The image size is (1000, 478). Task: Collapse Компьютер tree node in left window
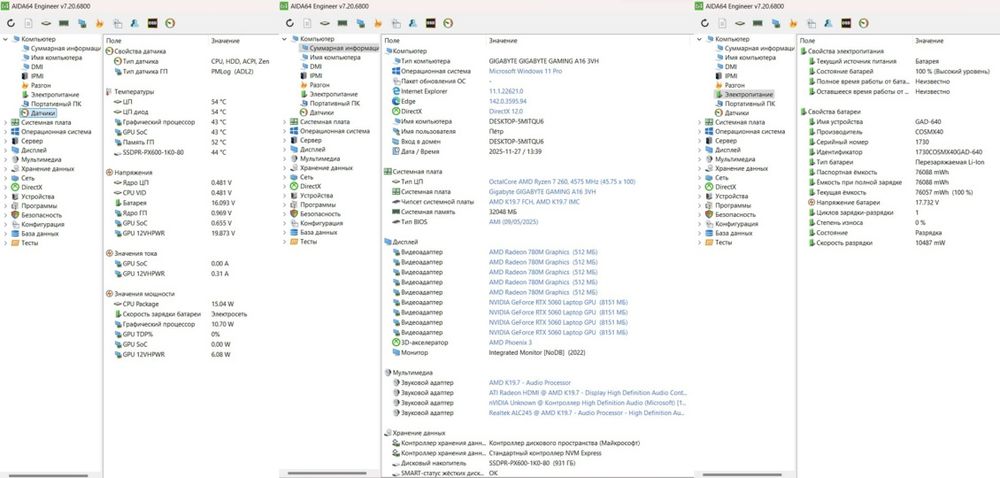pos(6,40)
